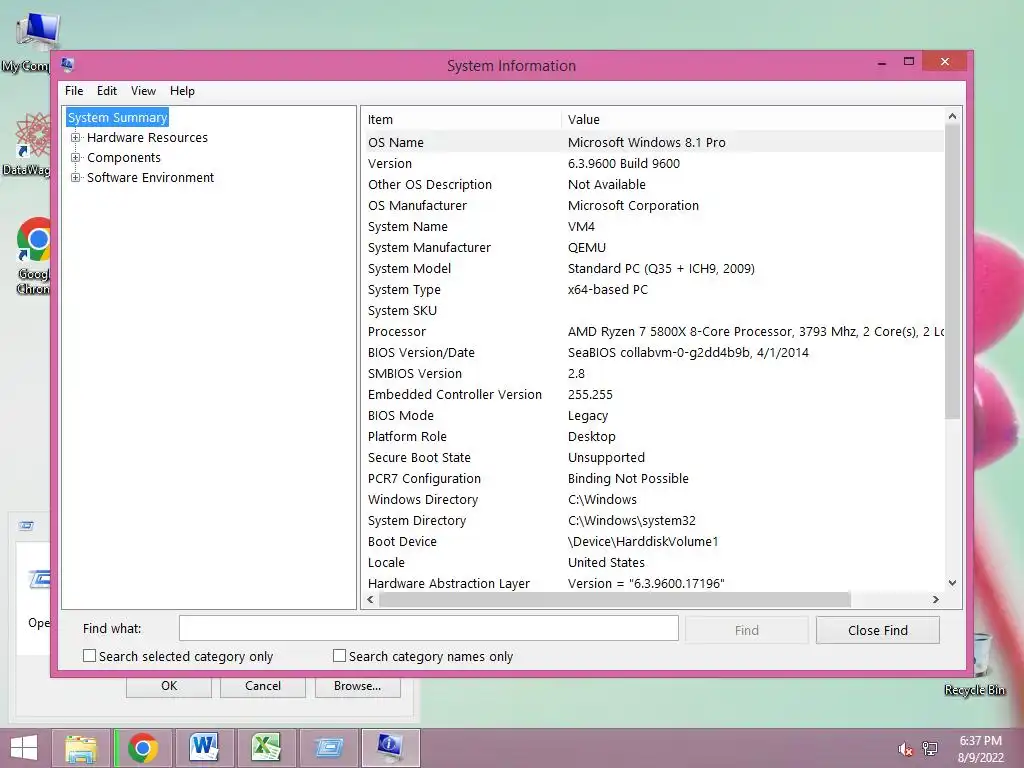Click the horizontal scrollbar thumb in details pane
Screen dimensions: 1024x768
click(615, 600)
